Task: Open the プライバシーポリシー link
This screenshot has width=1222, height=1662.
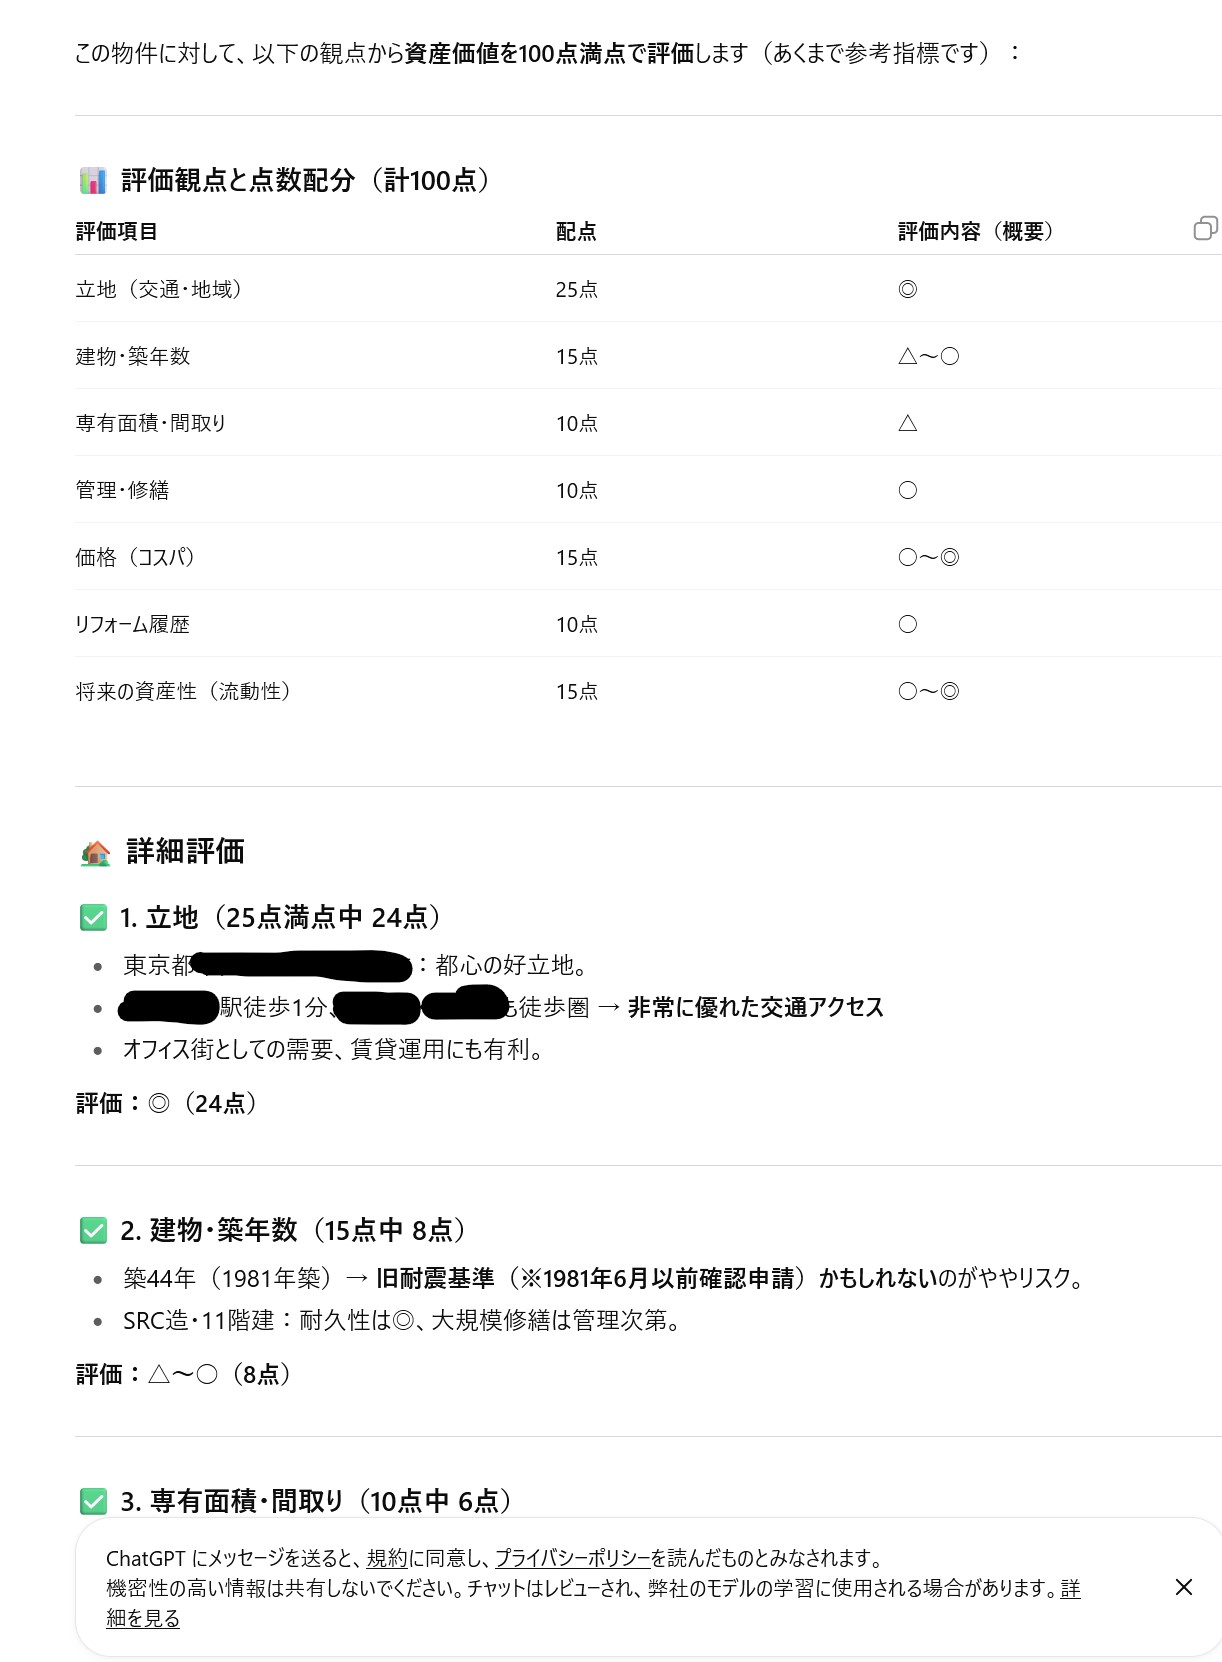Action: click(x=572, y=1558)
